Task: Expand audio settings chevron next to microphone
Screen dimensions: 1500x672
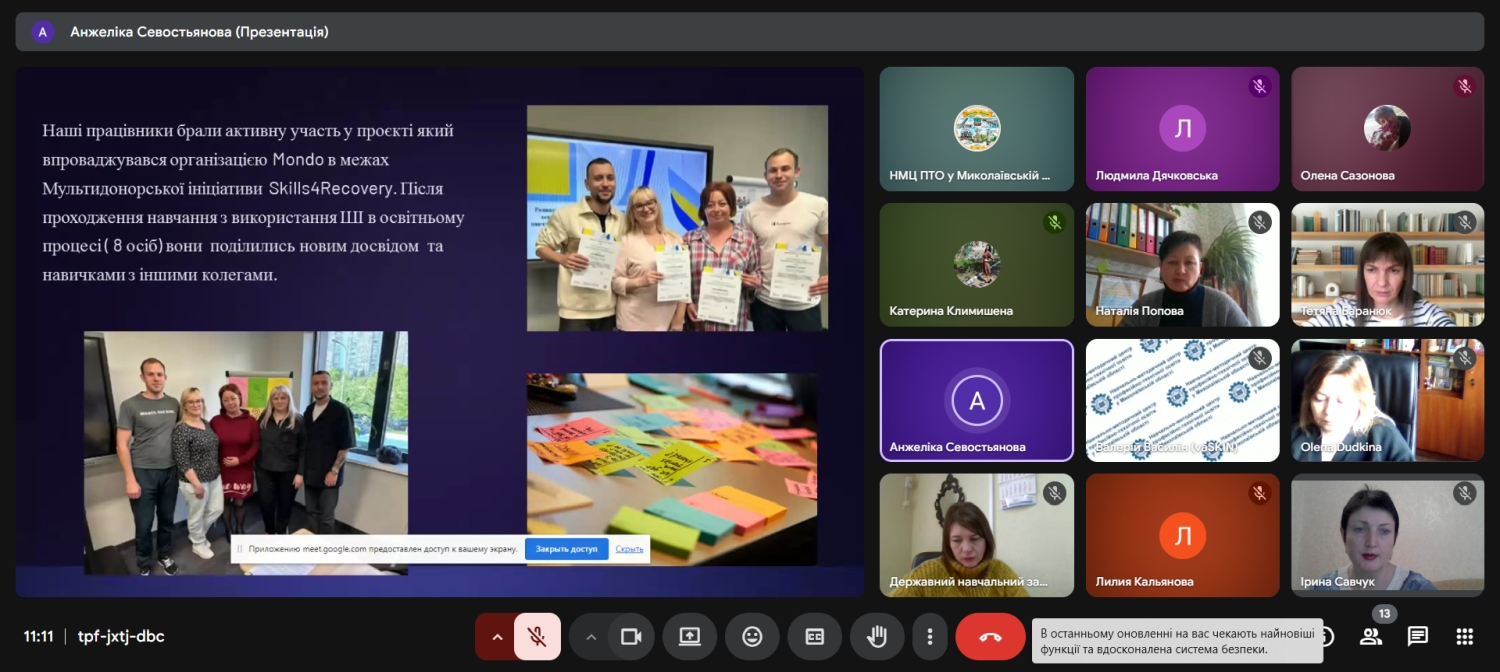Action: (x=495, y=637)
